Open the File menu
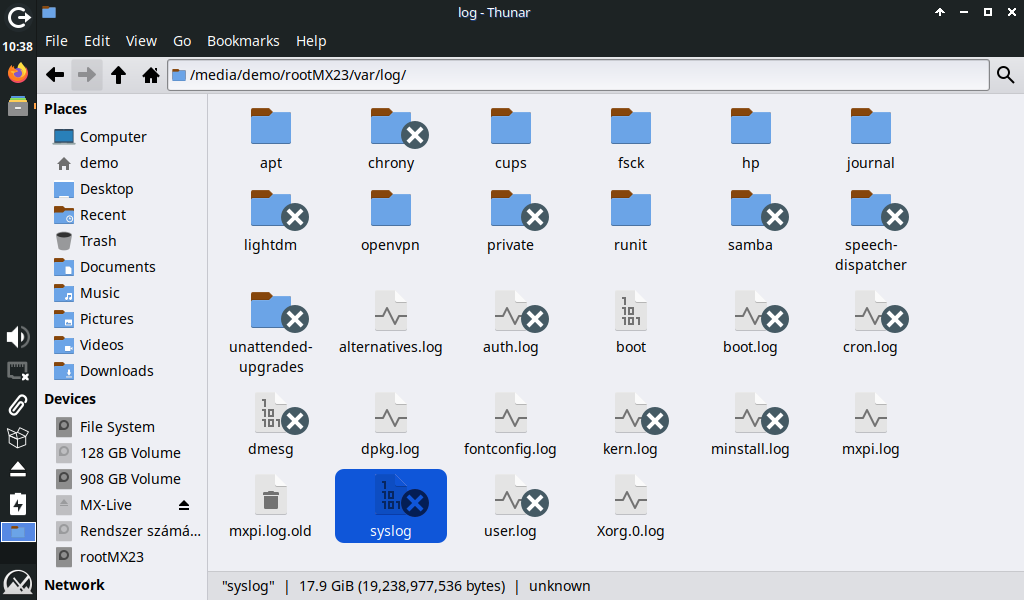Image resolution: width=1024 pixels, height=600 pixels. 57,41
